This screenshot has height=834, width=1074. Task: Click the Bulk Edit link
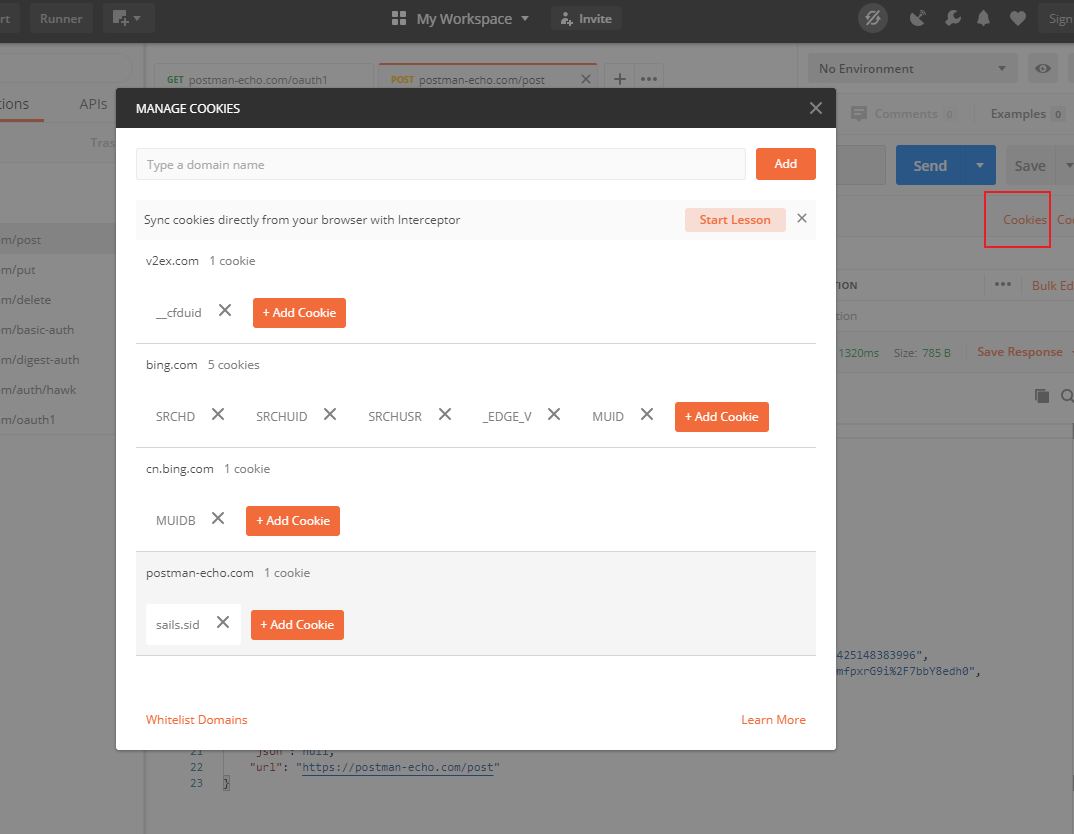(1053, 286)
